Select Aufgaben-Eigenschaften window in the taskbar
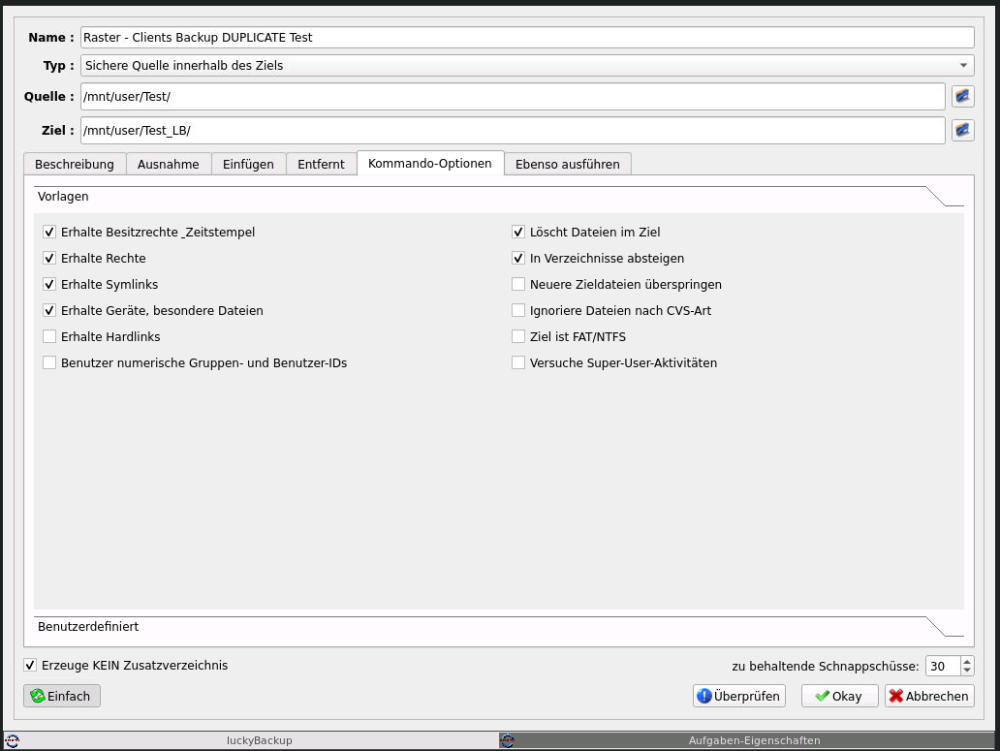Viewport: 1000px width, 751px height. [x=747, y=741]
